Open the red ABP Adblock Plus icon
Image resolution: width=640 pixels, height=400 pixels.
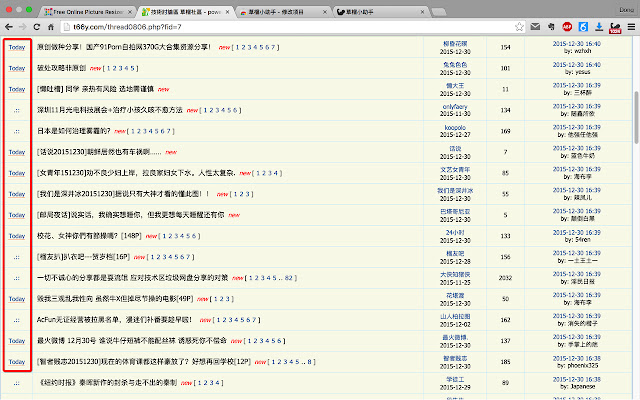pyautogui.click(x=567, y=27)
